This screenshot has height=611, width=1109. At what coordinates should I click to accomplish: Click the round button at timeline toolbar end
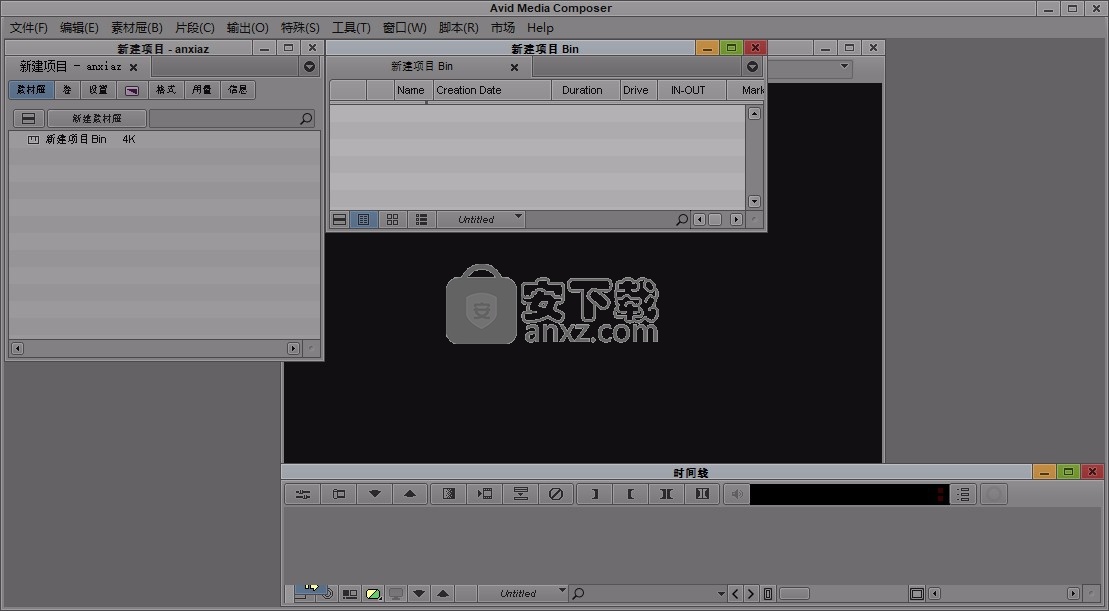coord(994,494)
